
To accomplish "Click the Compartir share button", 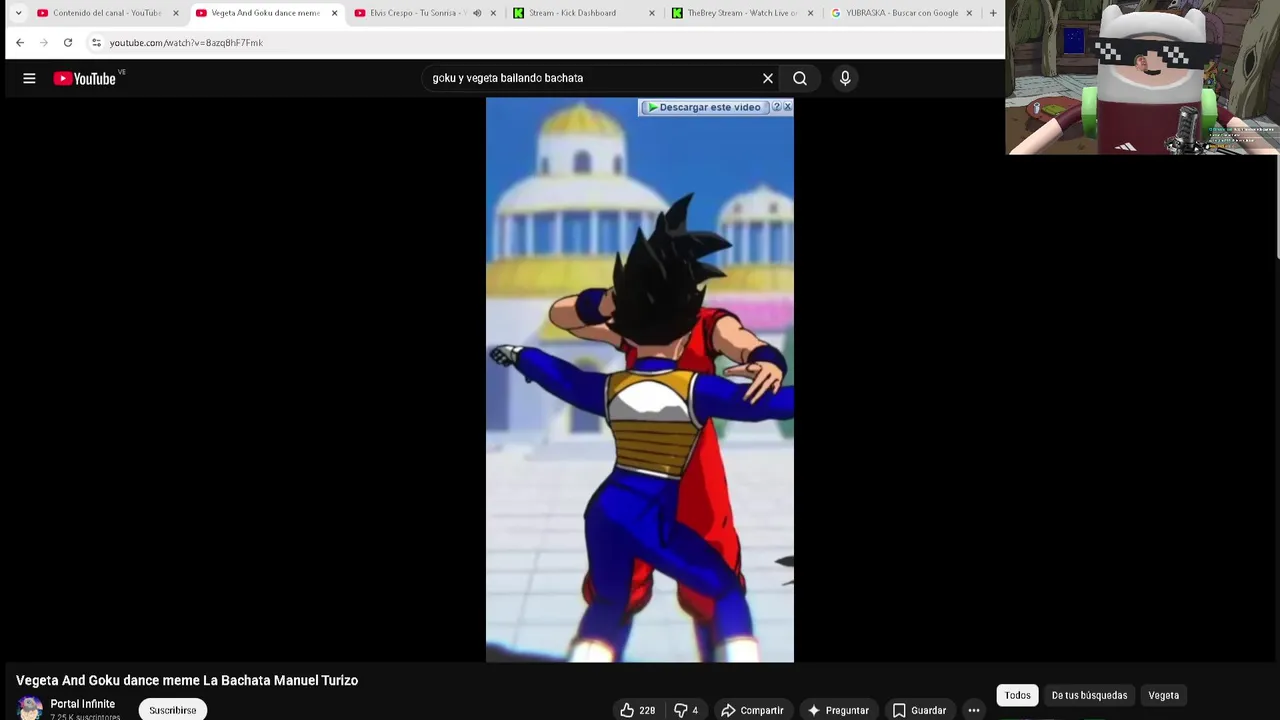I will click(x=752, y=710).
